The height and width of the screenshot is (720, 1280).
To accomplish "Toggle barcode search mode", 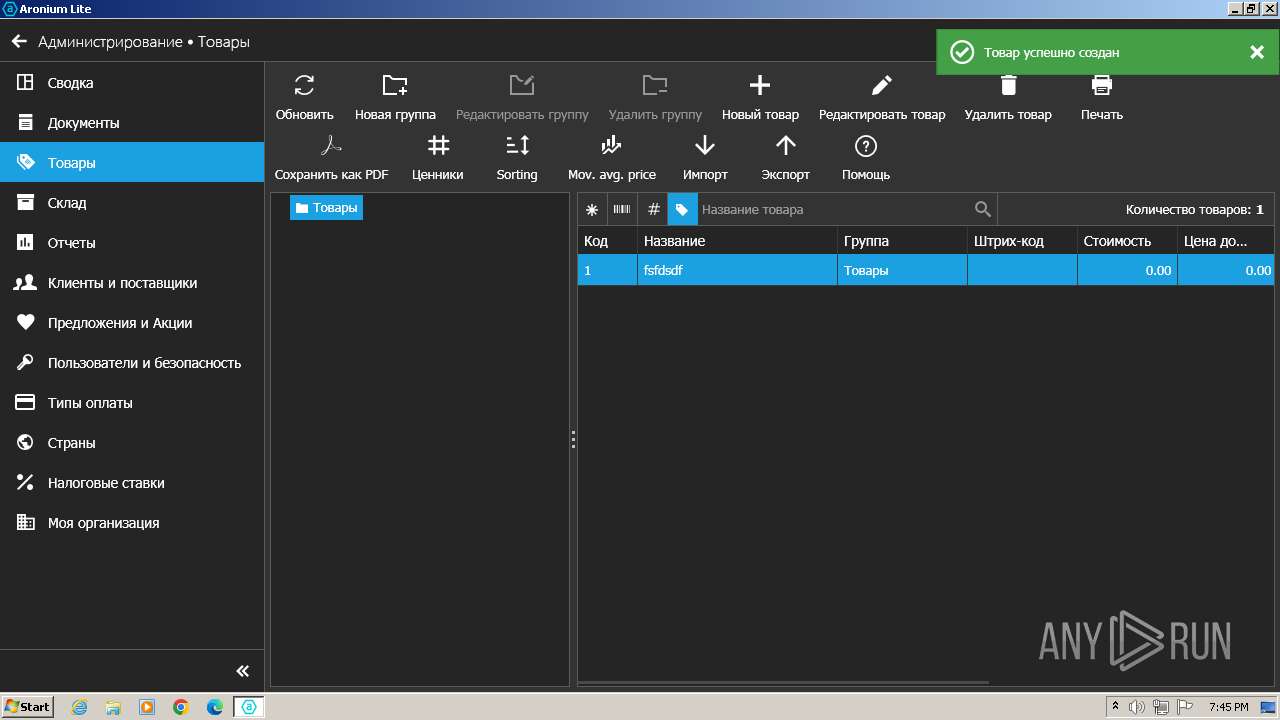I will (x=622, y=210).
